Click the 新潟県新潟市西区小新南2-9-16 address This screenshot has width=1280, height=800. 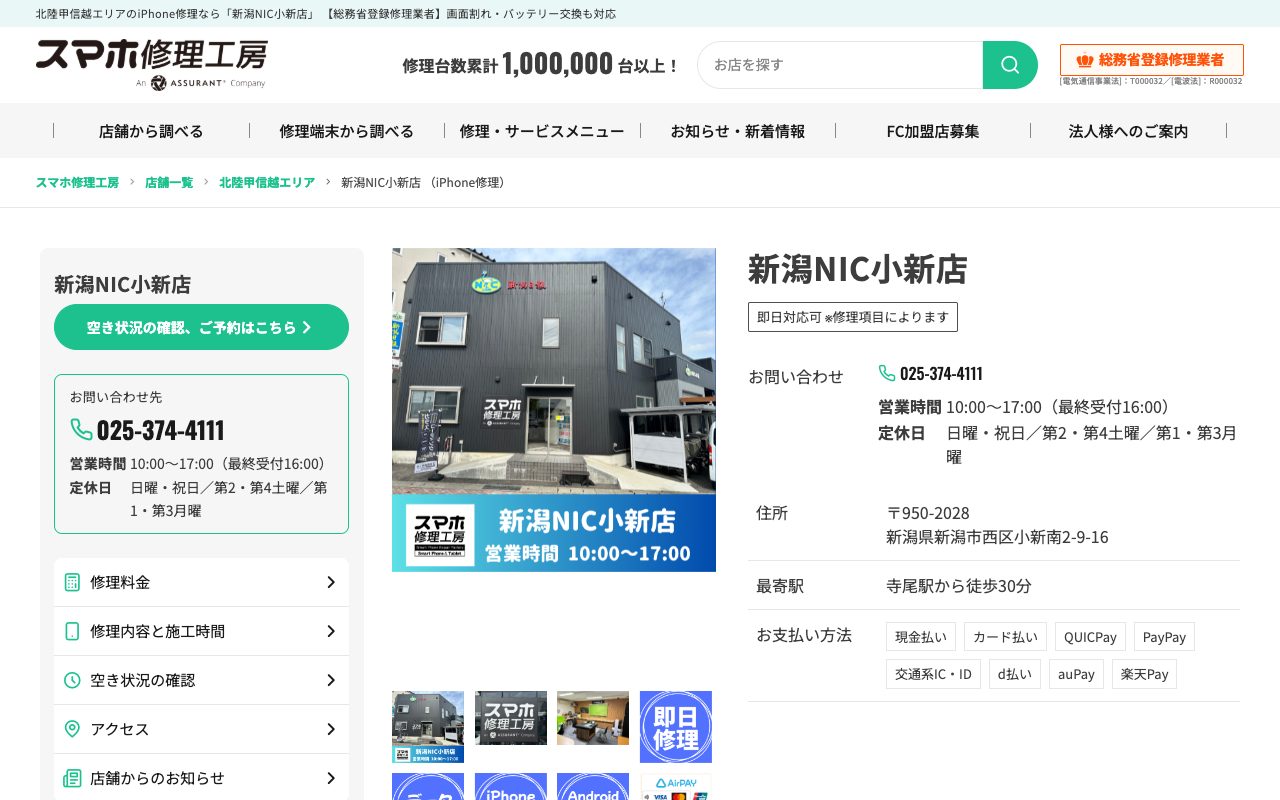997,537
